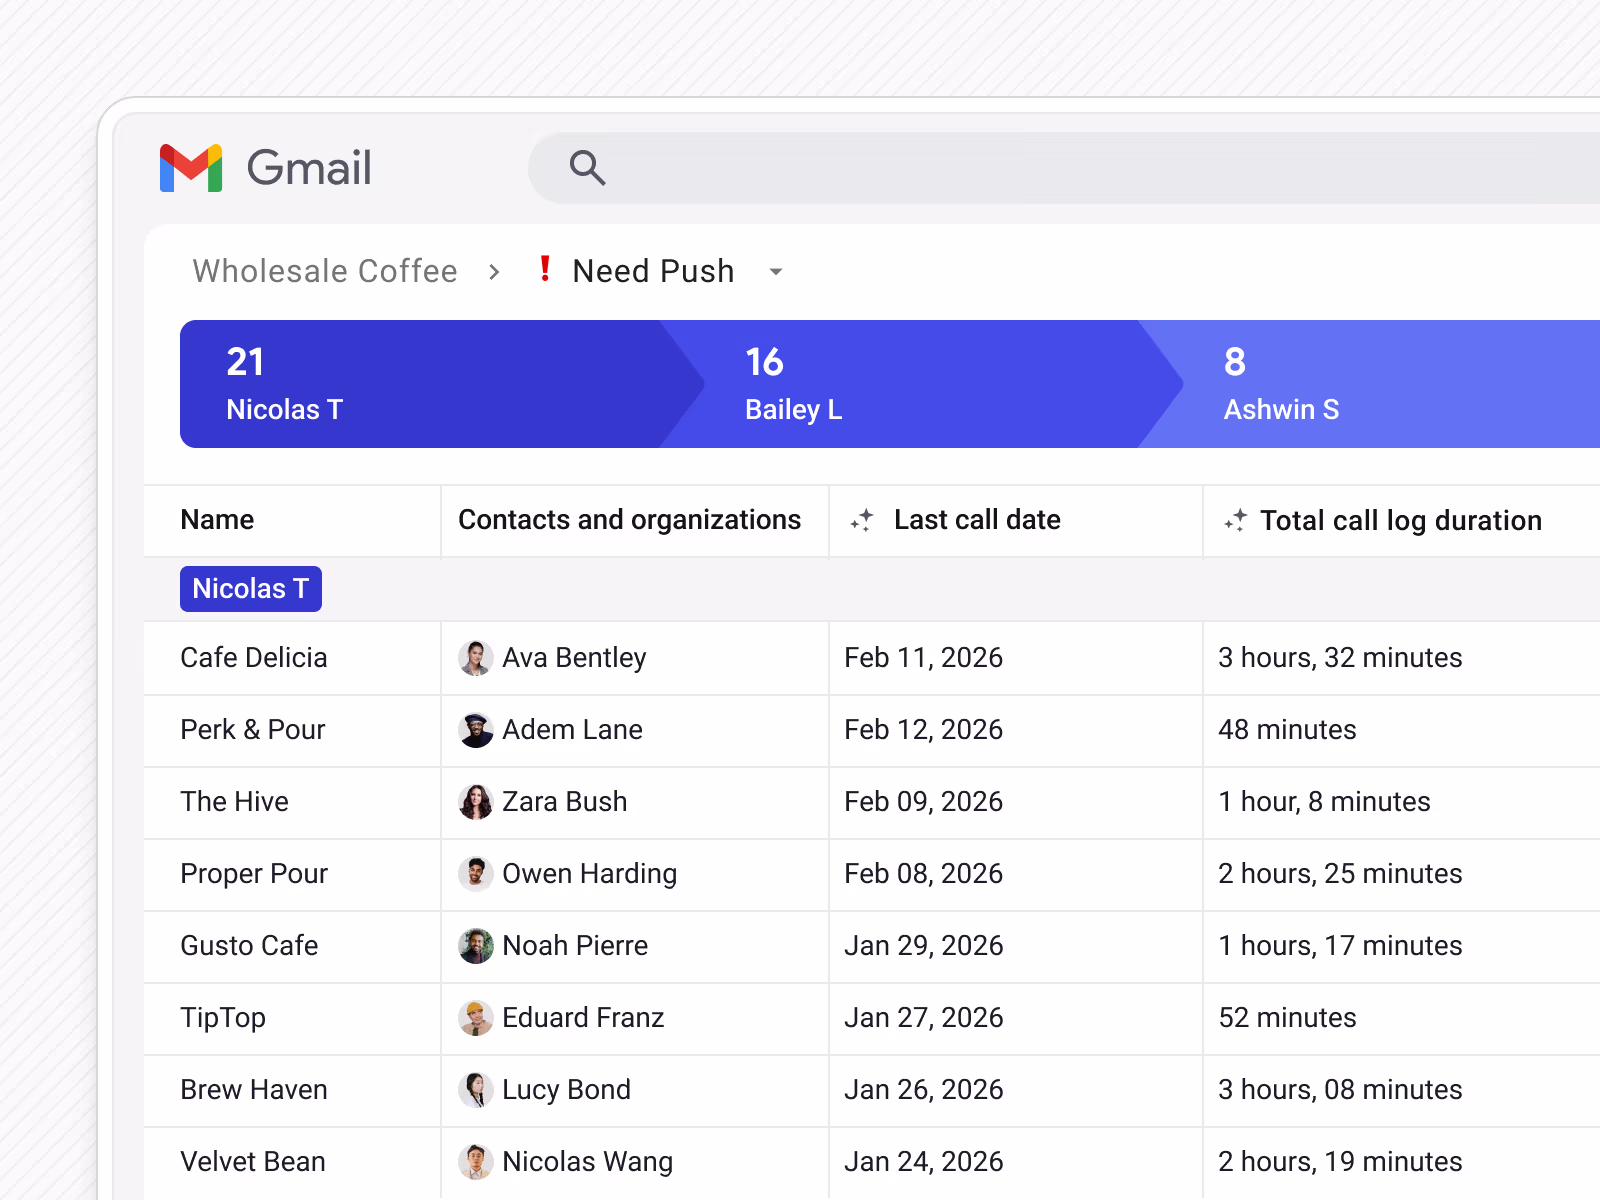This screenshot has width=1600, height=1200.
Task: Open the Velvet Bean row
Action: point(872,1162)
